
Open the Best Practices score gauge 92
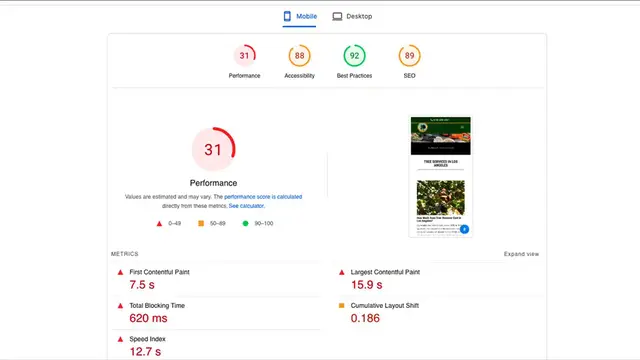[354, 56]
